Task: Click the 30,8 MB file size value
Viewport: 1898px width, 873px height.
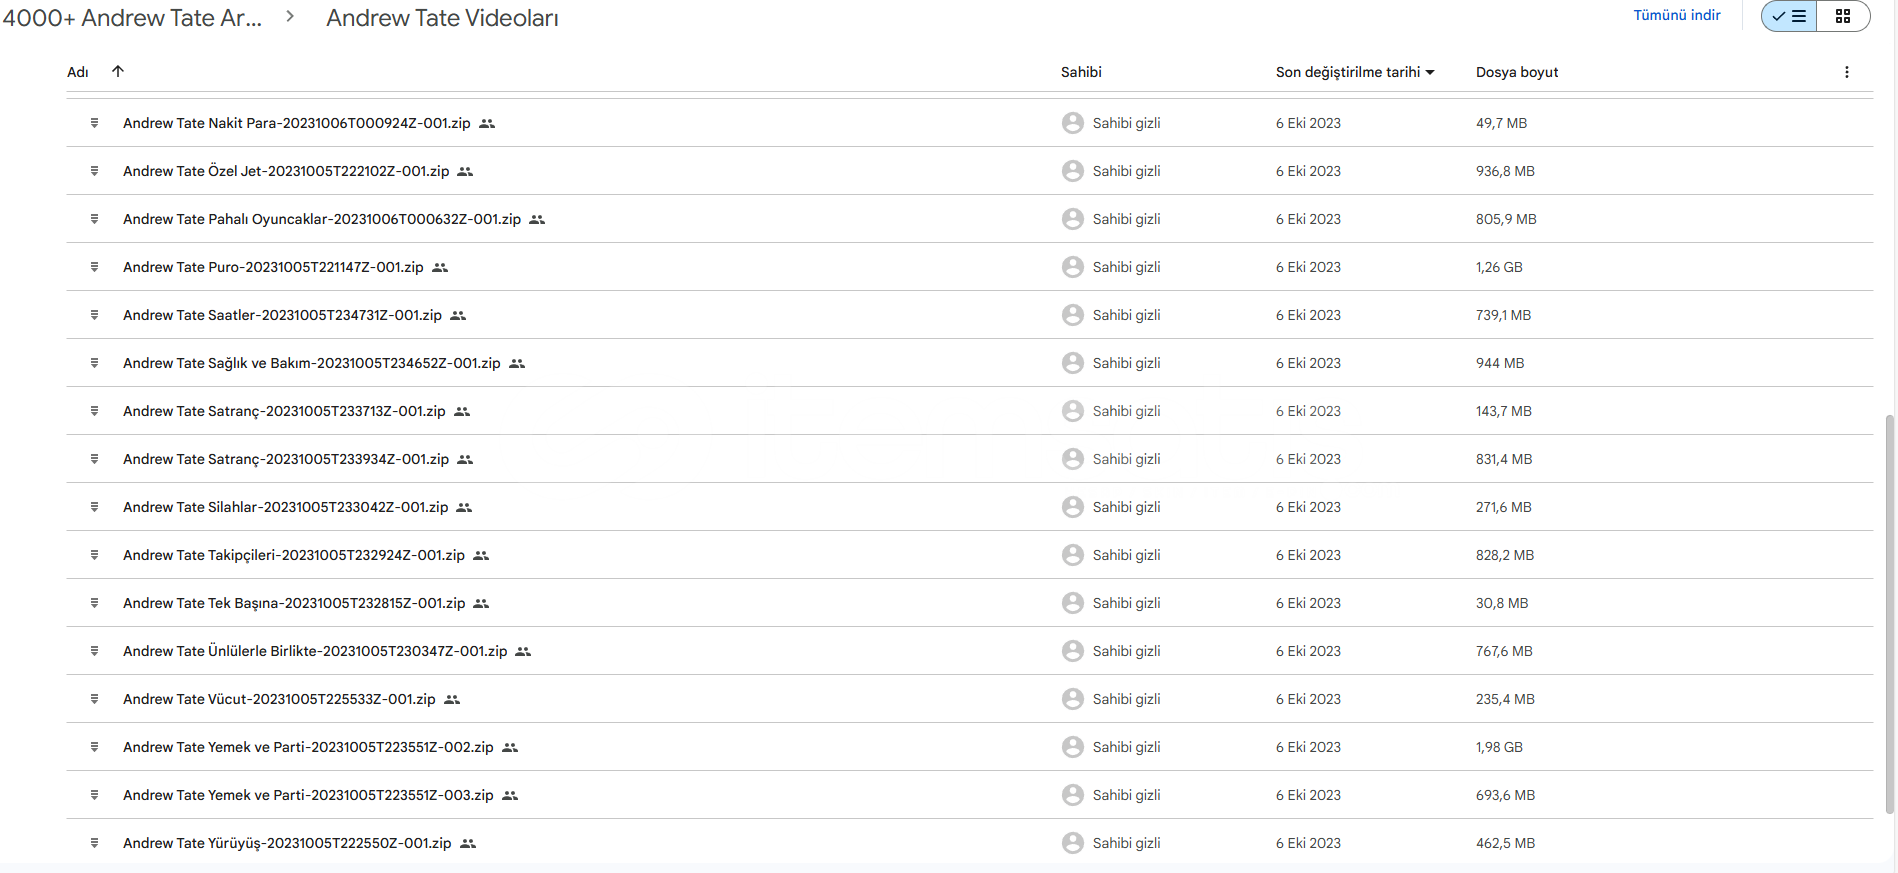Action: (1502, 603)
